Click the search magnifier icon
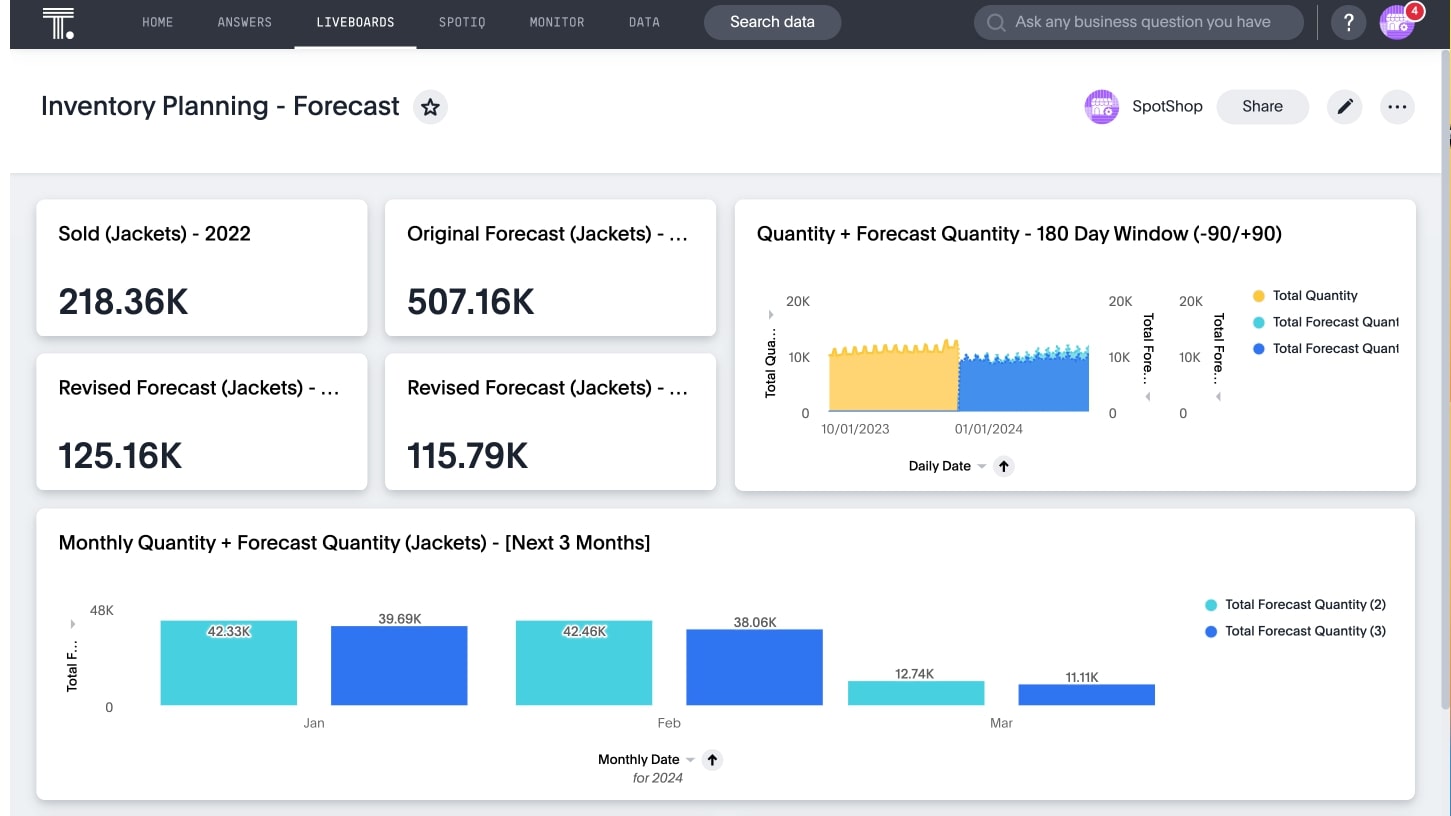 click(x=995, y=22)
